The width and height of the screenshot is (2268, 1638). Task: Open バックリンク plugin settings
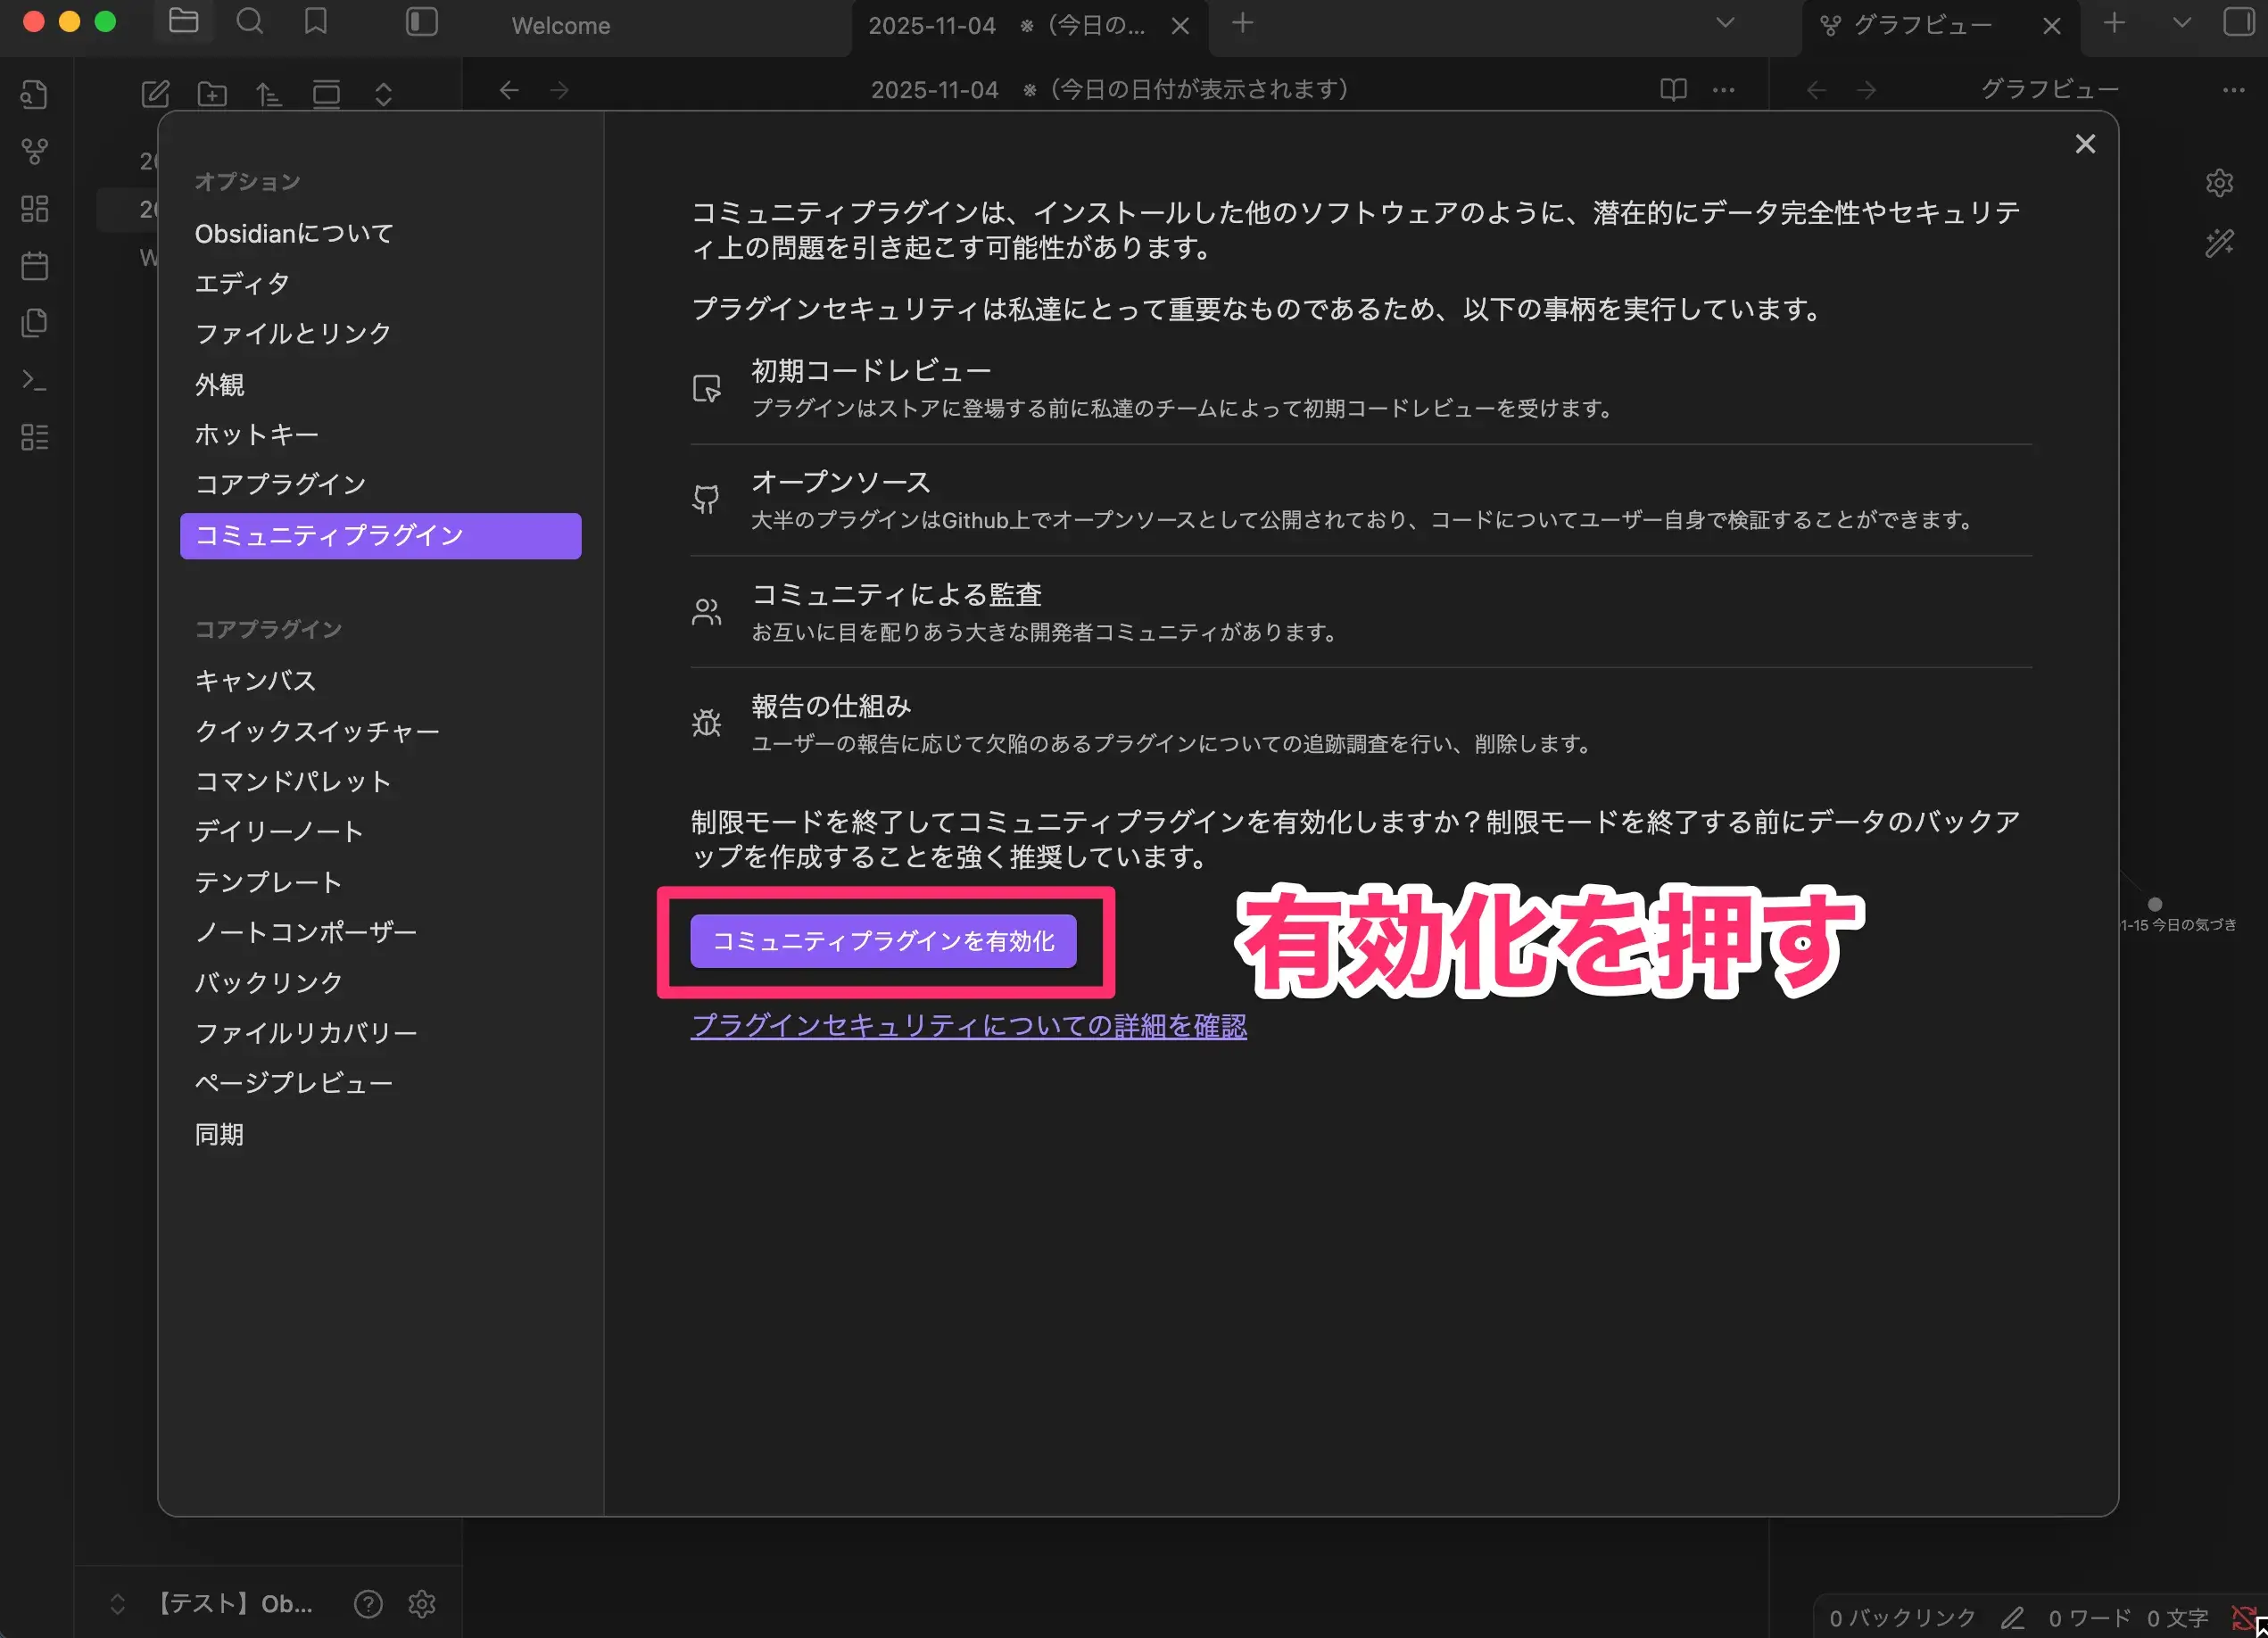[x=380, y=983]
